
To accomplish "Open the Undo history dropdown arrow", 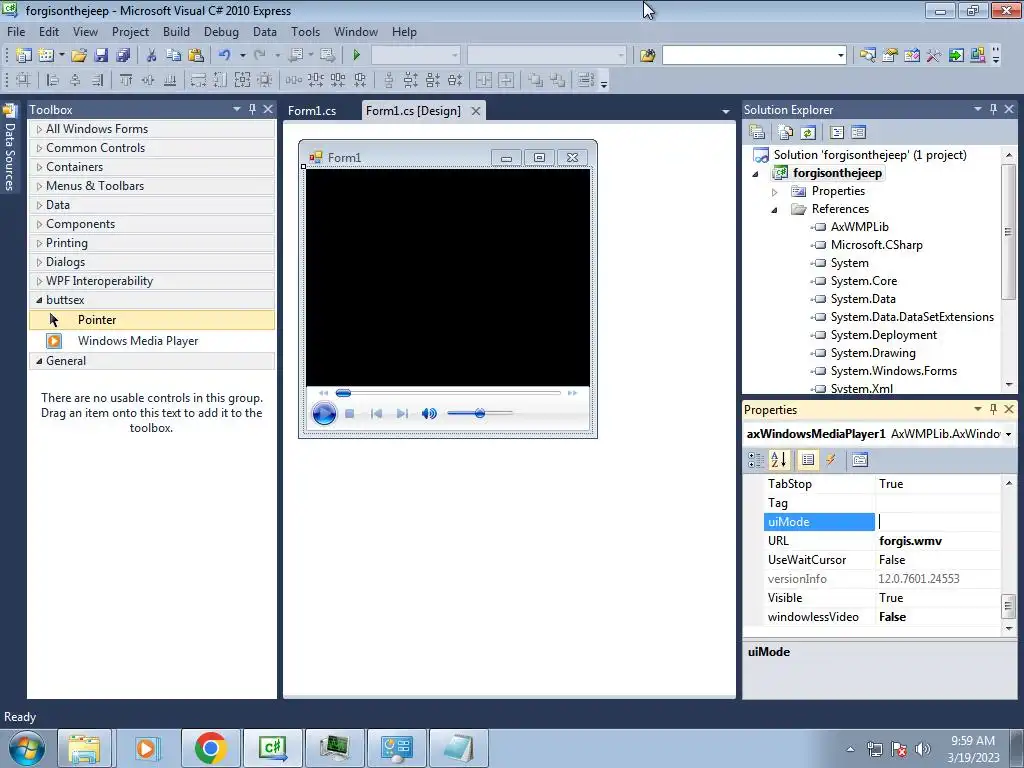I will point(242,56).
